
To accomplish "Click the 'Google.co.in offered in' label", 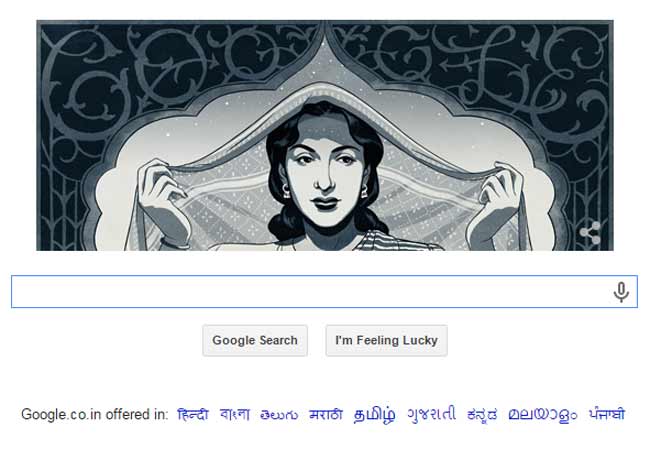I will pyautogui.click(x=95, y=414).
